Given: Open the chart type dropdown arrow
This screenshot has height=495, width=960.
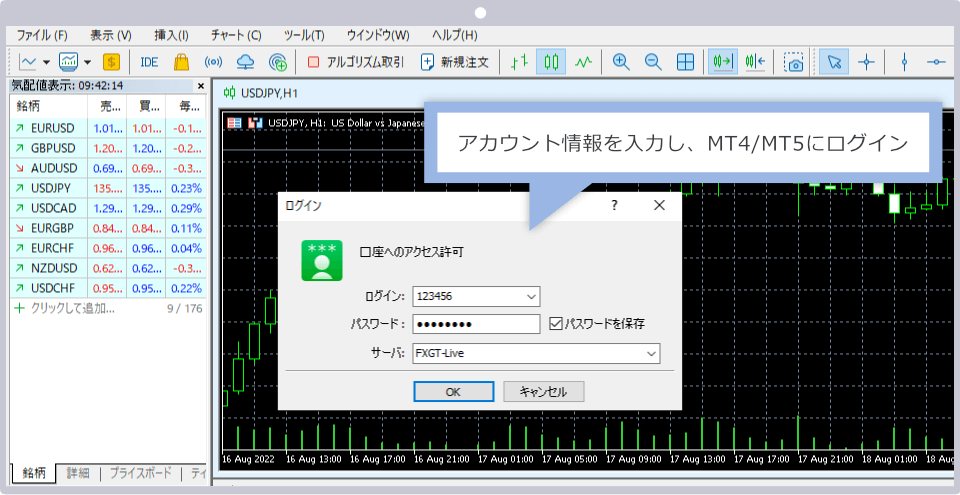Looking at the screenshot, I should point(47,62).
